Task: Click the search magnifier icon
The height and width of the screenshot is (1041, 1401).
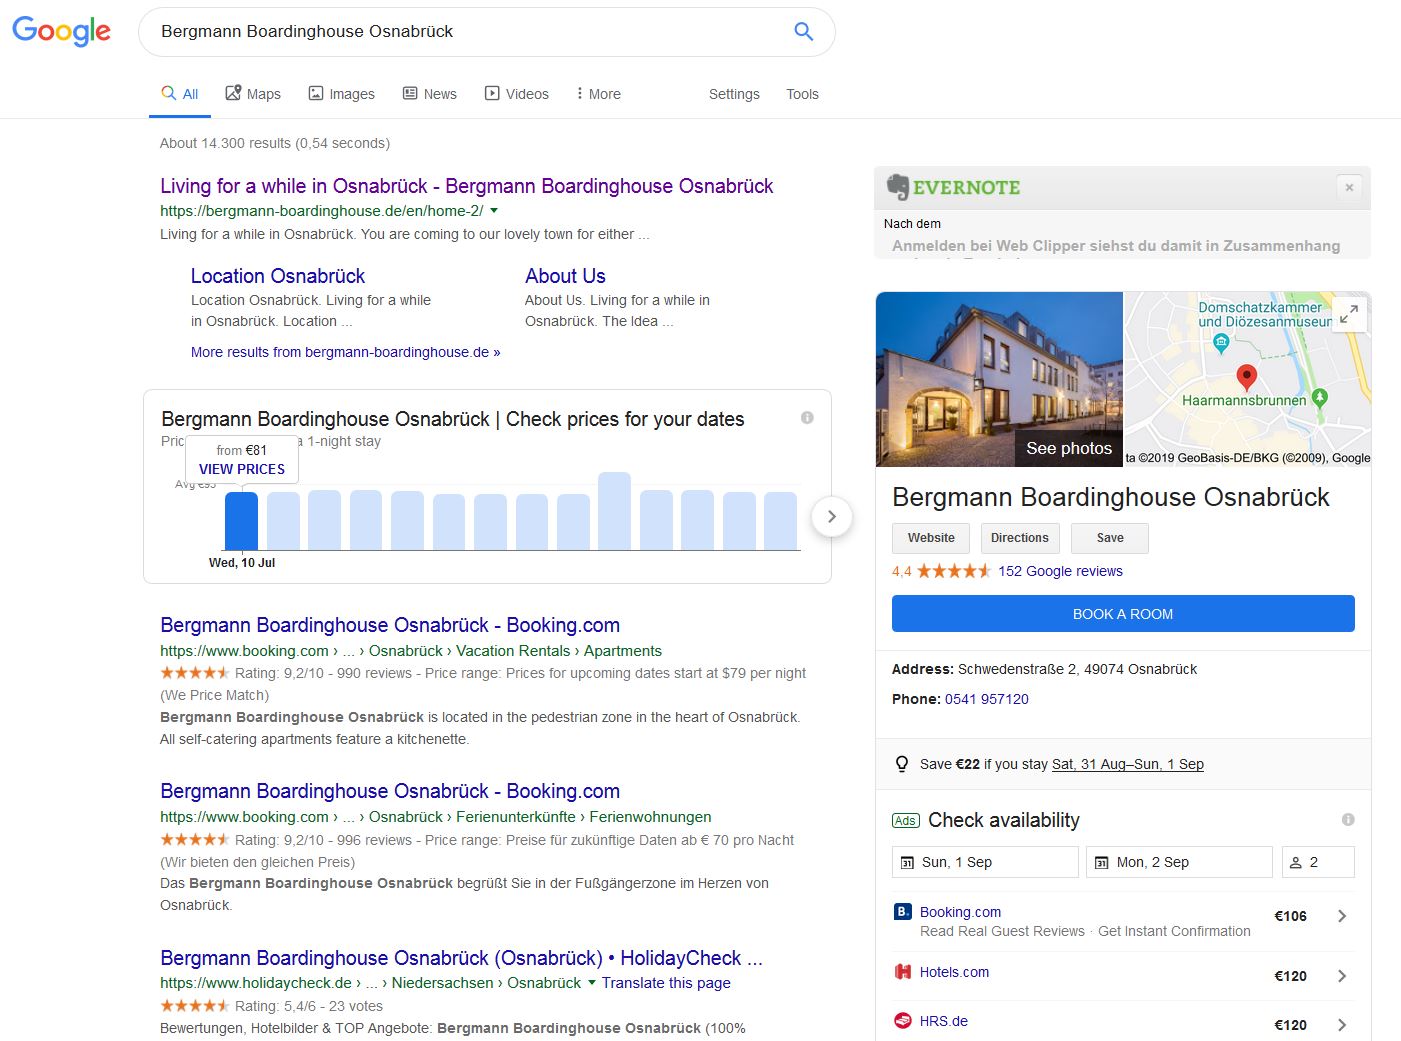Action: (x=803, y=31)
